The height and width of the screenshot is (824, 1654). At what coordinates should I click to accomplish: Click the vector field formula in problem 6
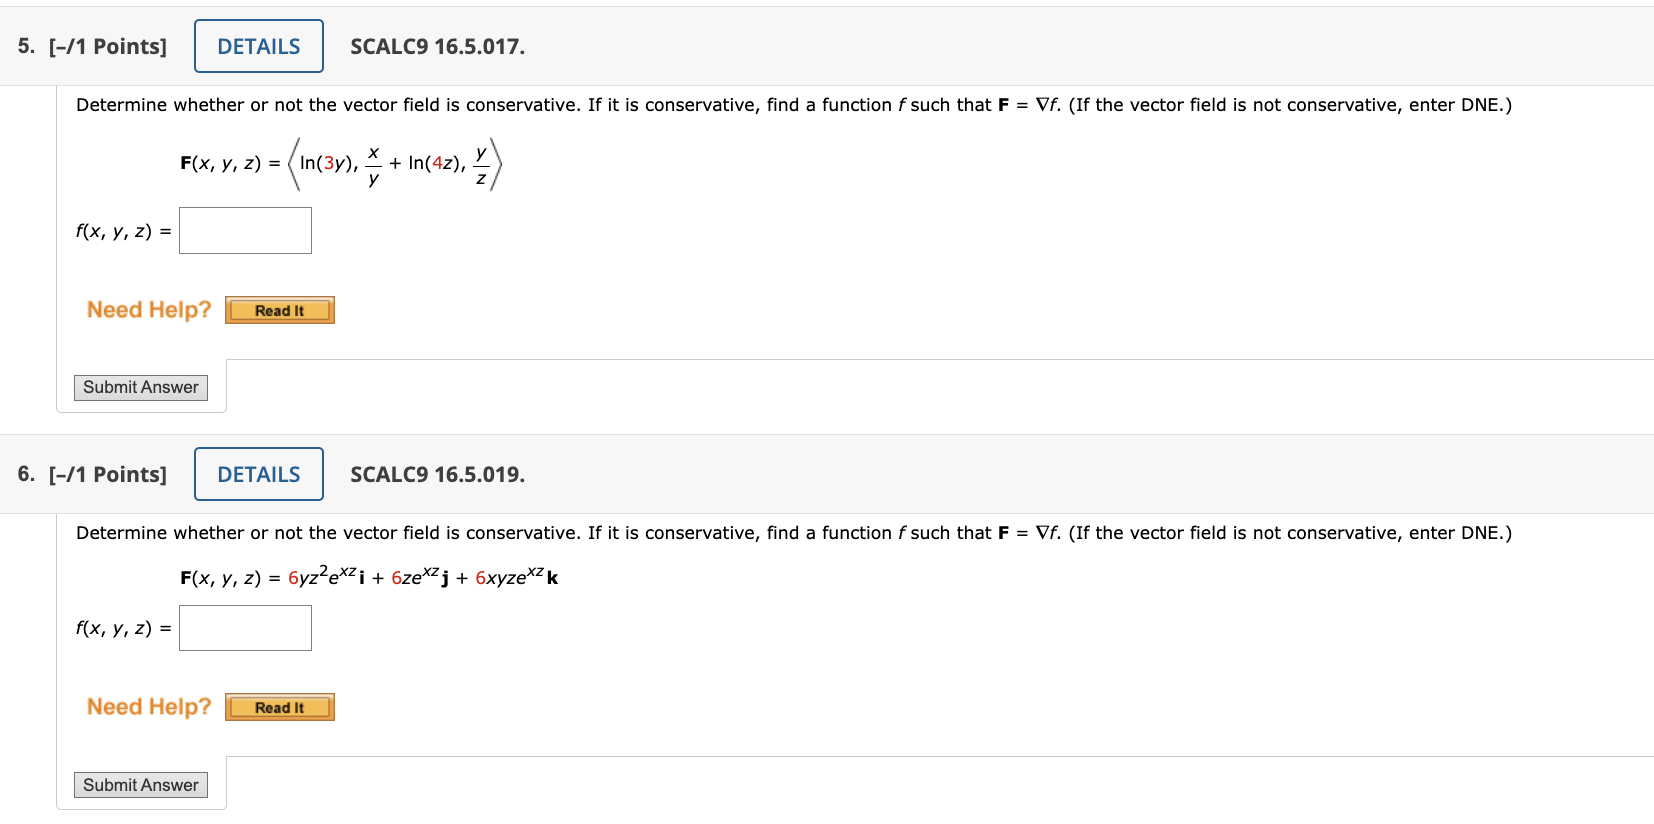pyautogui.click(x=370, y=578)
